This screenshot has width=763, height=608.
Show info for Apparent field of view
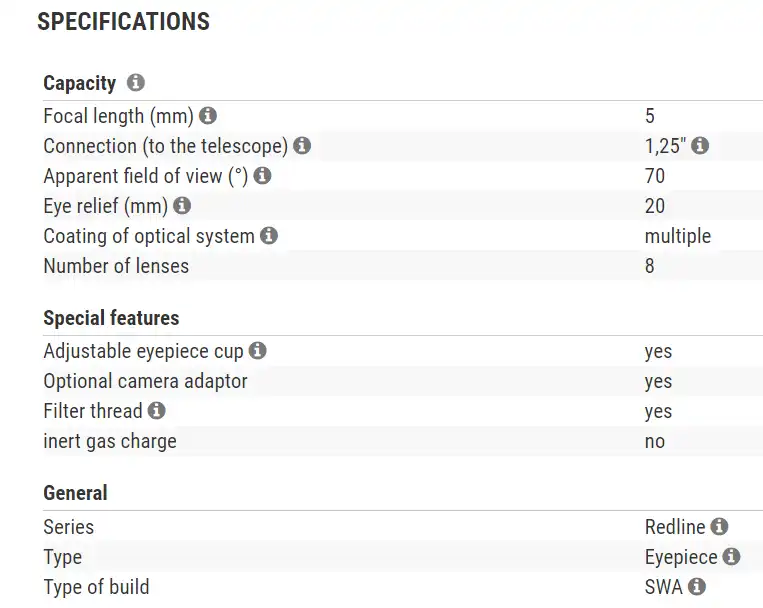point(262,176)
